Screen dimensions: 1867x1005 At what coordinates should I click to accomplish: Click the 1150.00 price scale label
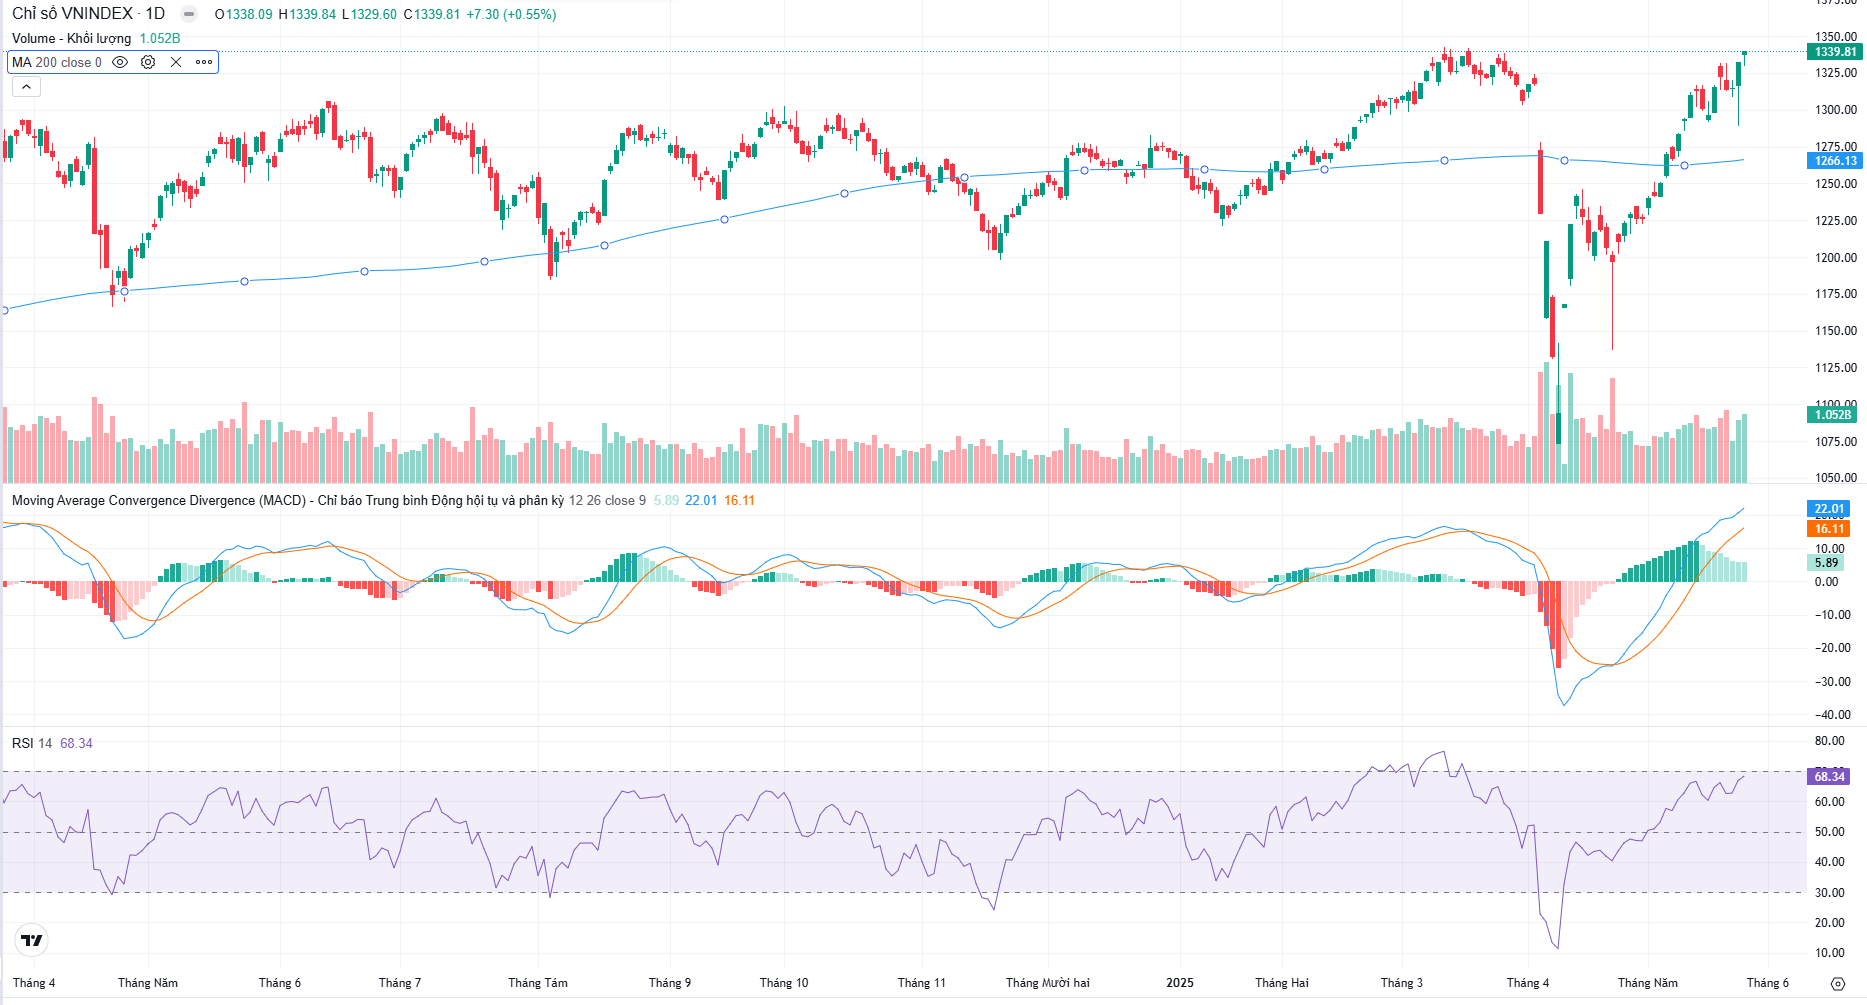(x=1836, y=331)
